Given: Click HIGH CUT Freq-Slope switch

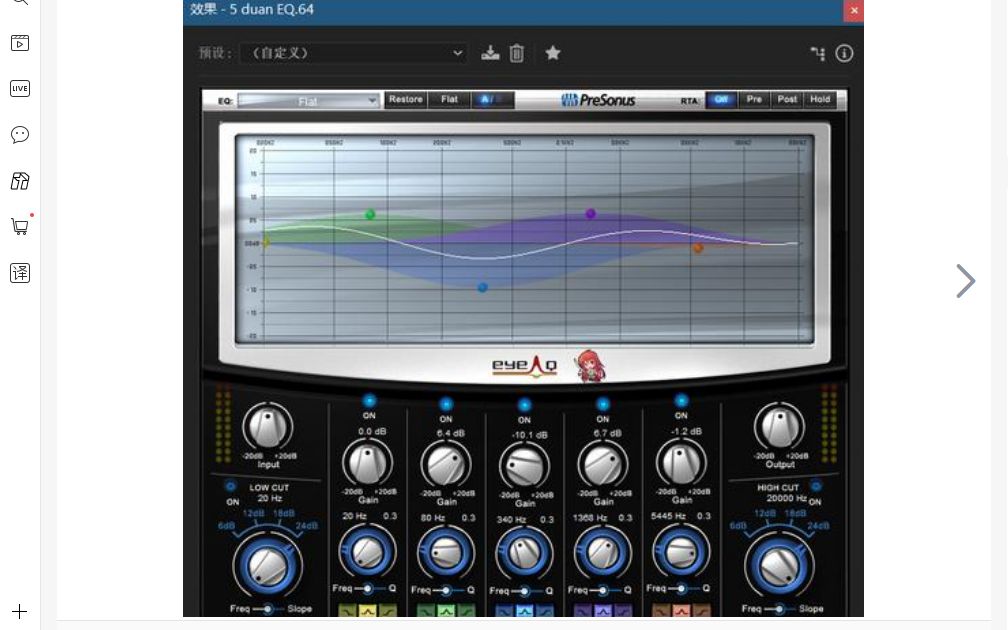Looking at the screenshot, I should [x=779, y=608].
